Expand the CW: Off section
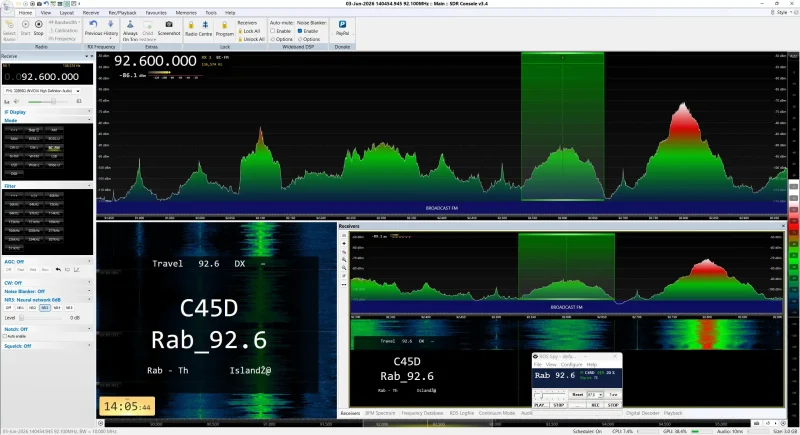This screenshot has height=435, width=800. (x=47, y=283)
